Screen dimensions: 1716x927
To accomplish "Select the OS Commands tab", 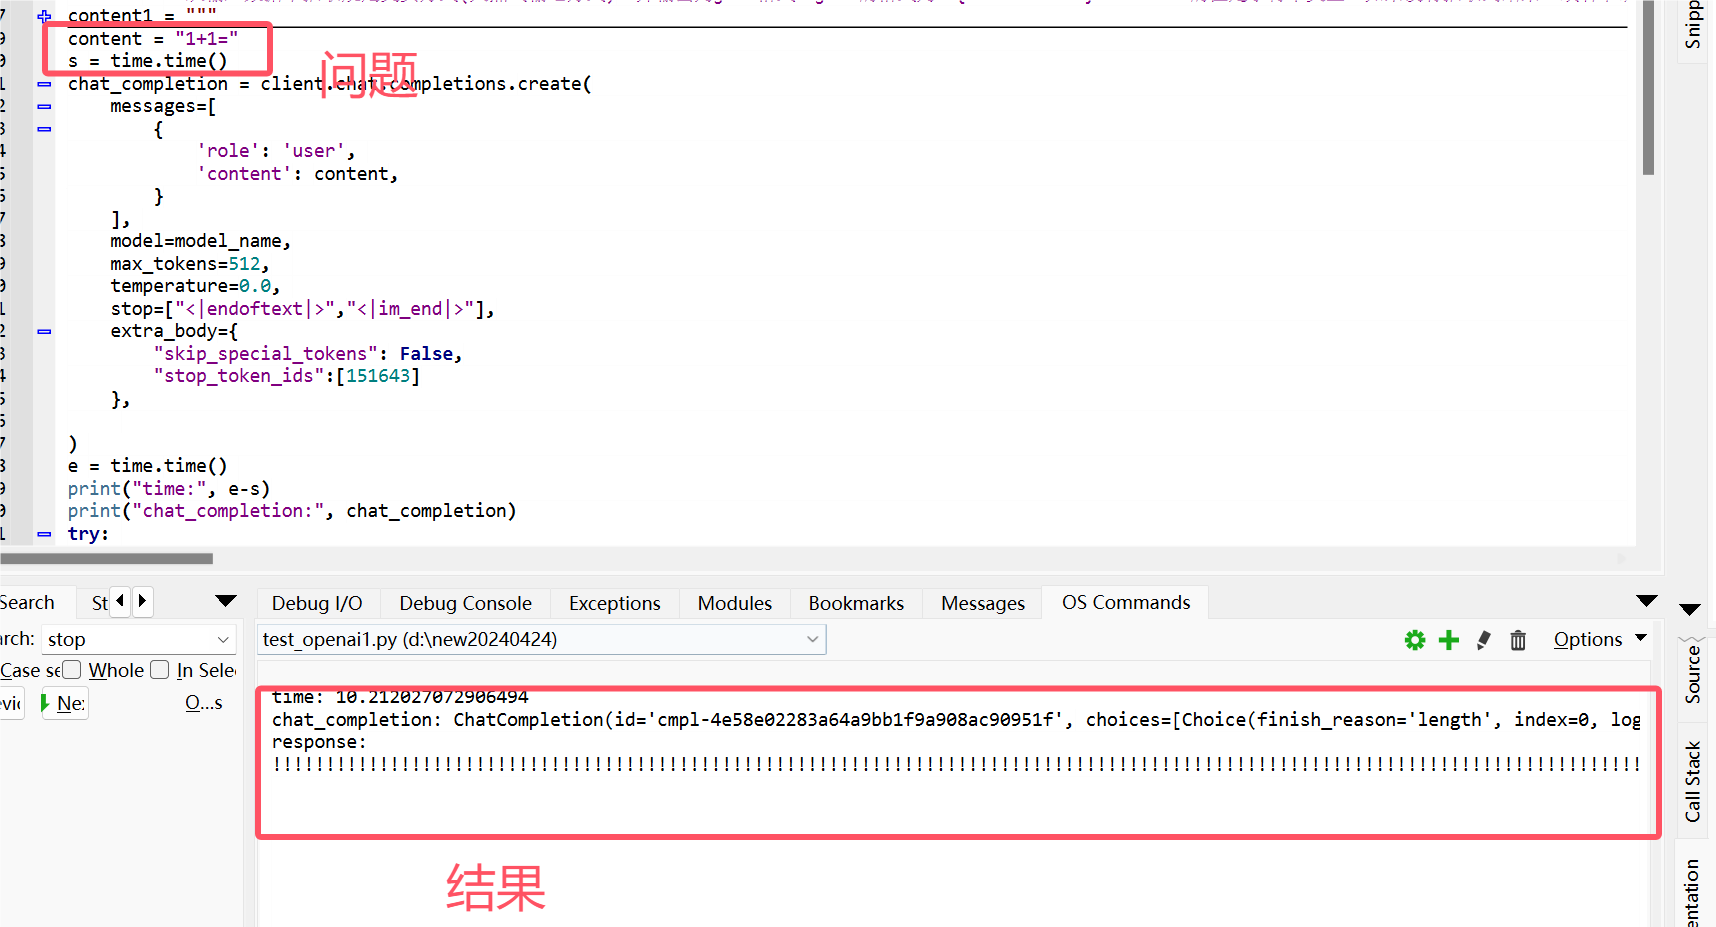I will point(1126,602).
